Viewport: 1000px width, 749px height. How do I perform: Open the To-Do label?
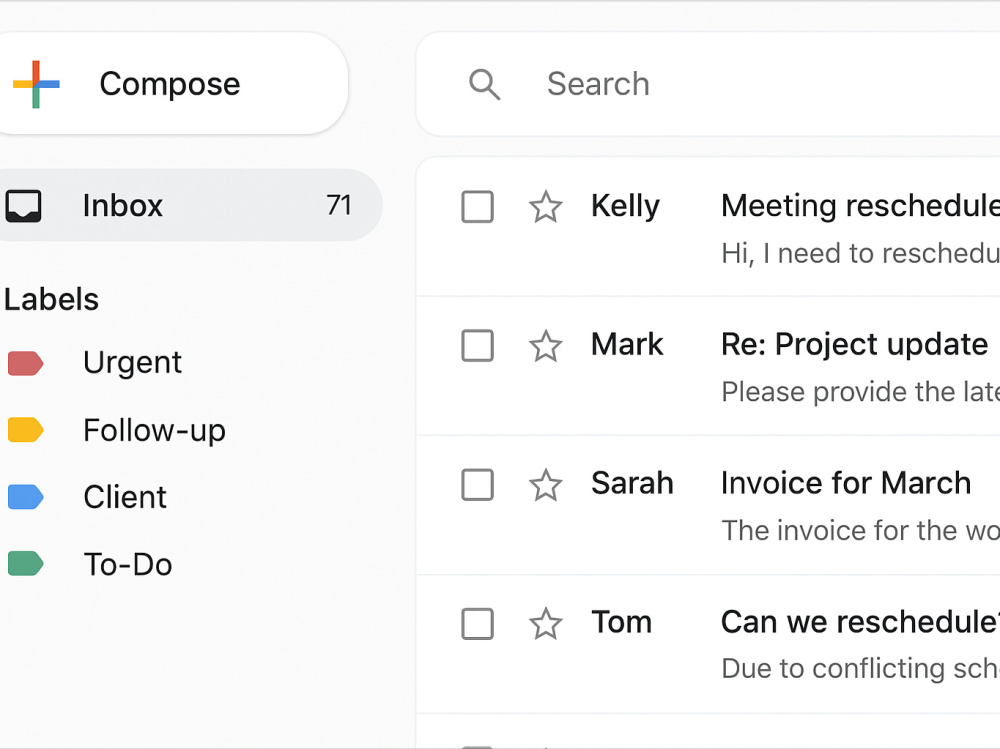tap(128, 565)
